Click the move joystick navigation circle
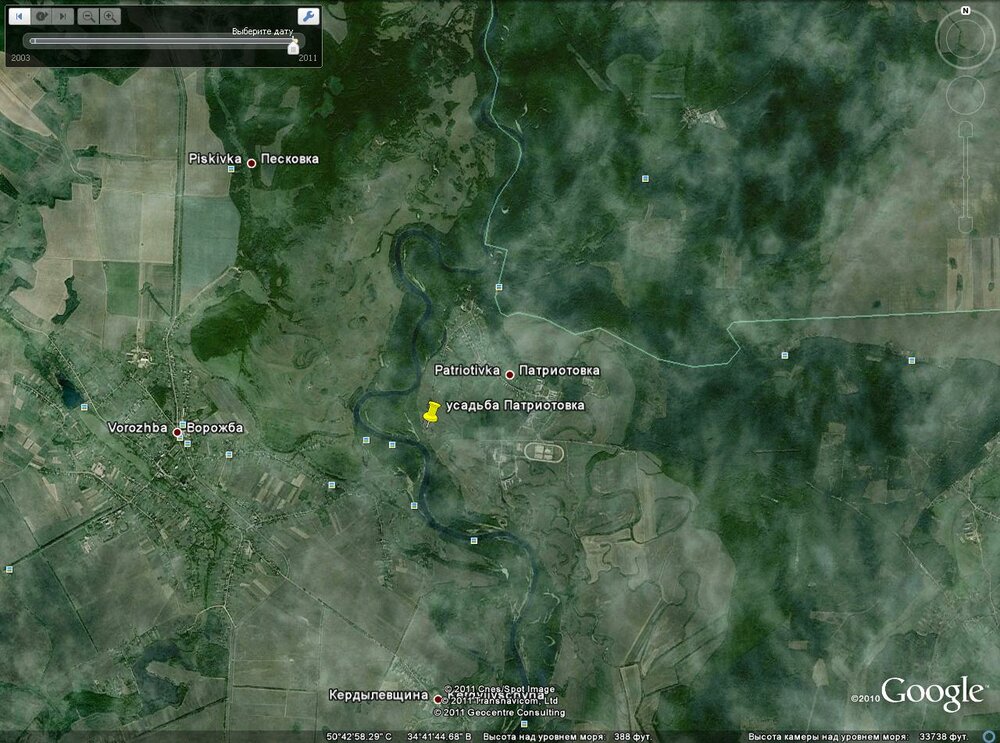Screen dimensions: 1000x743 click(966, 95)
